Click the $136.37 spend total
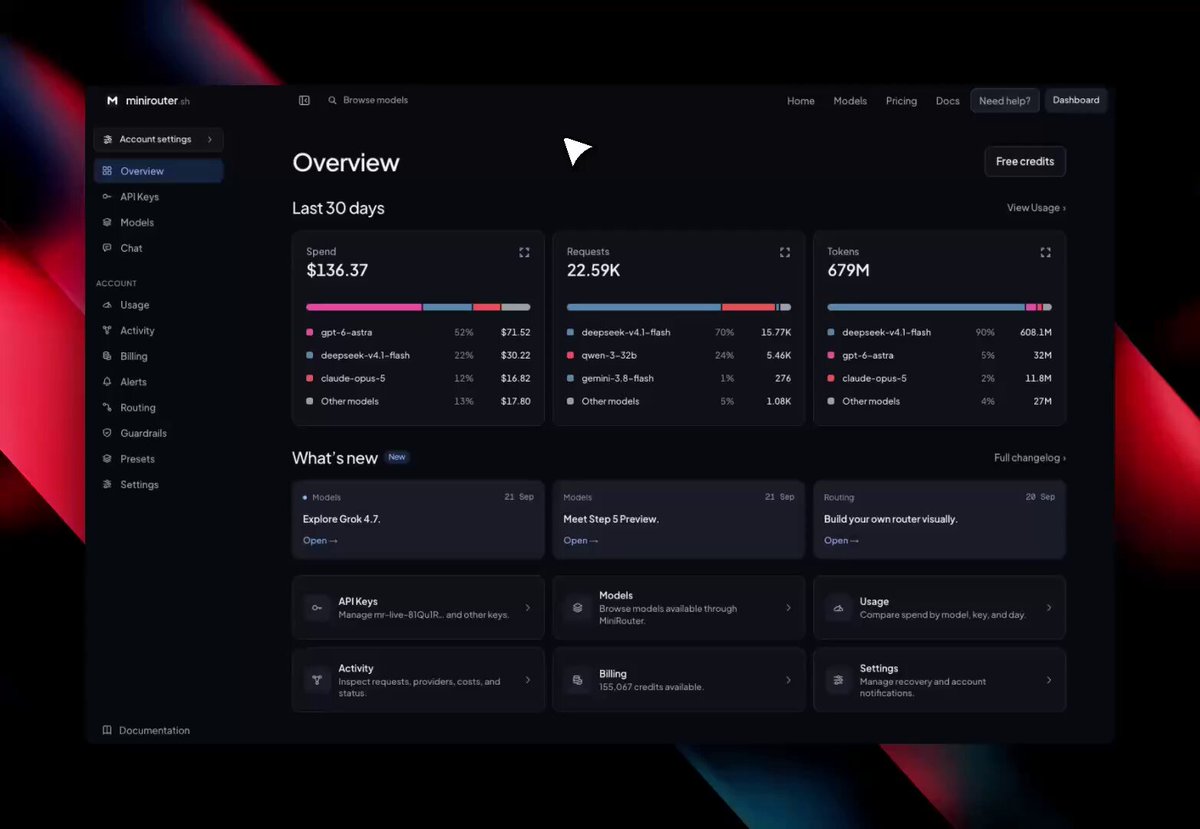This screenshot has height=829, width=1200. pos(337,270)
